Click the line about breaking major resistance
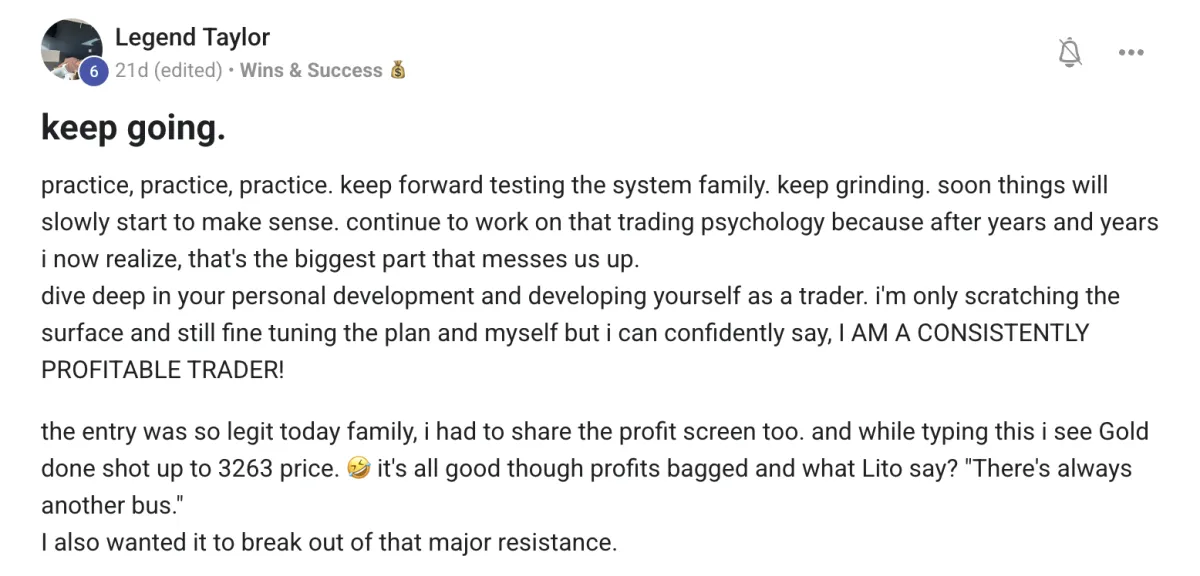 click(329, 543)
